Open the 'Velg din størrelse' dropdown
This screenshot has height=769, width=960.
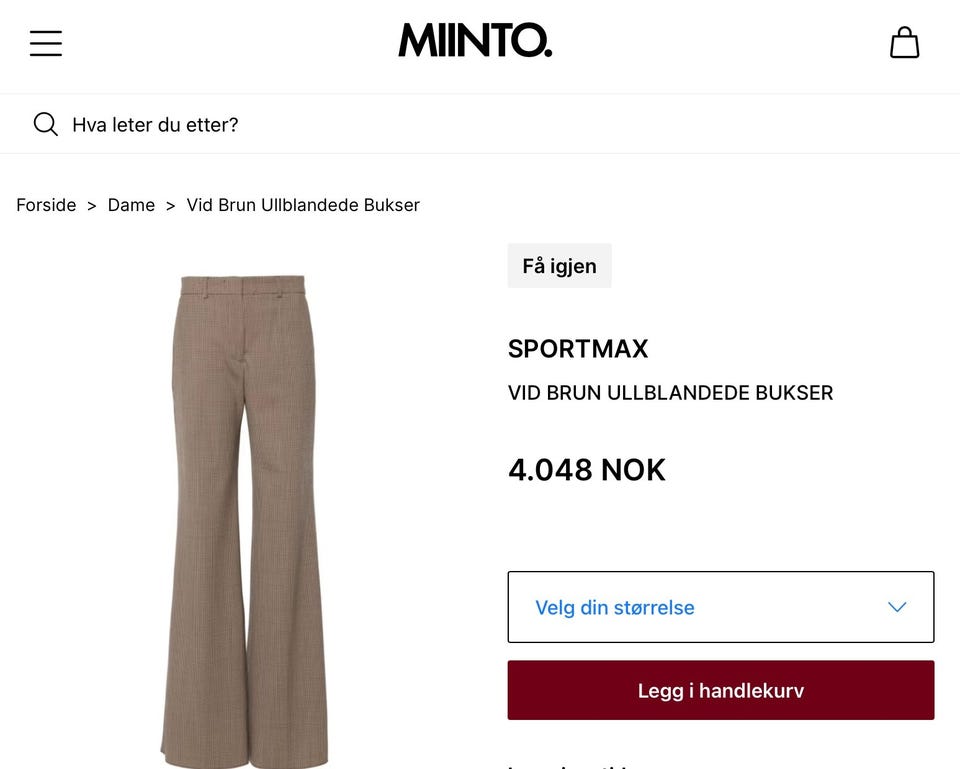tap(721, 607)
